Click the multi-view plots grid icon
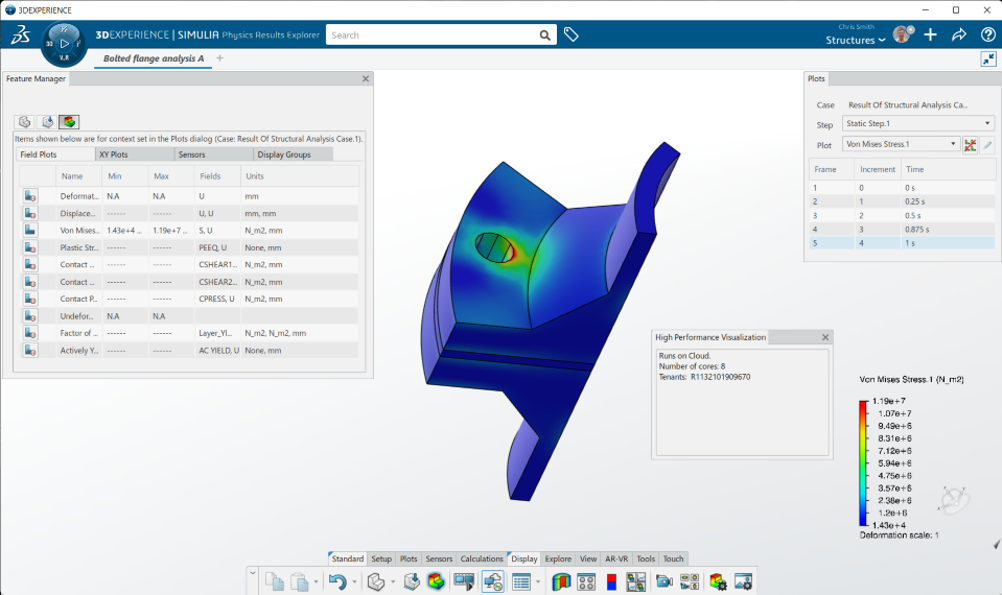This screenshot has width=1002, height=595. point(636,582)
